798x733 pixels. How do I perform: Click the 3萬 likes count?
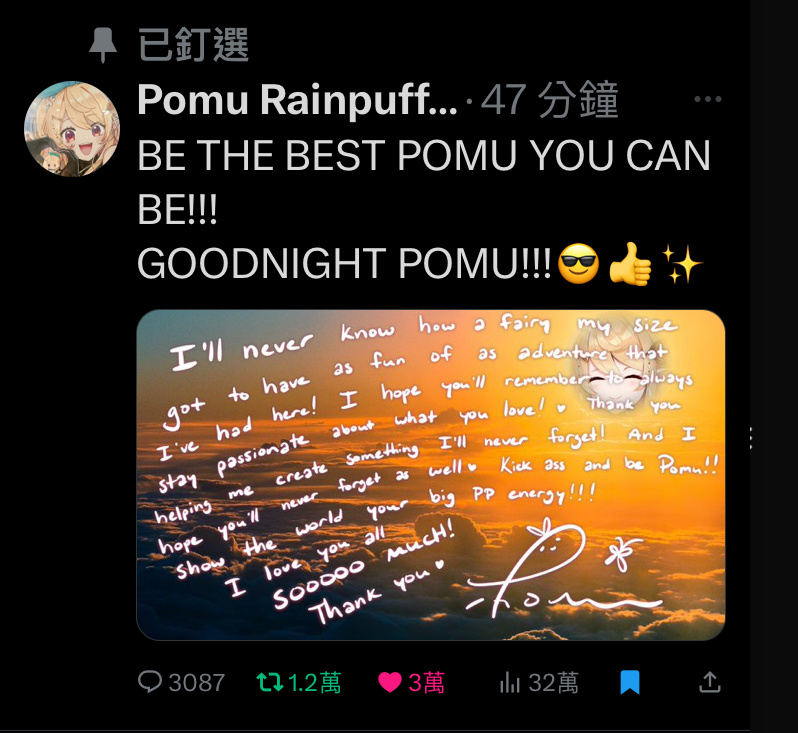click(426, 683)
